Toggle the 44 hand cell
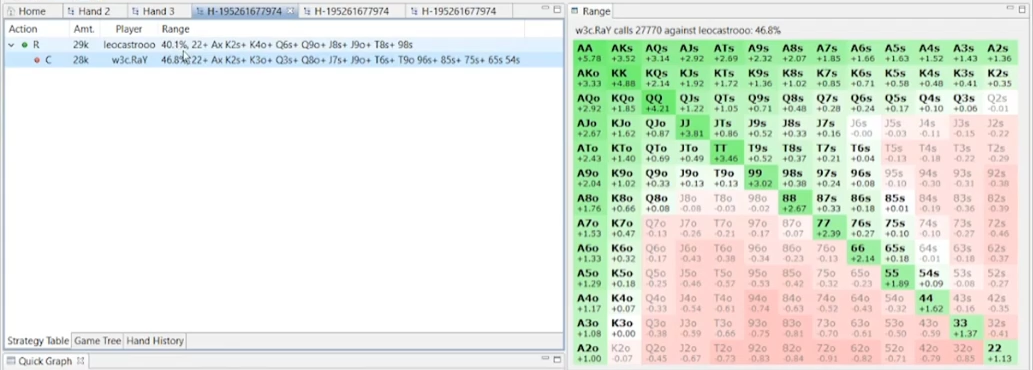Viewport: 1033px width, 370px height. point(933,303)
